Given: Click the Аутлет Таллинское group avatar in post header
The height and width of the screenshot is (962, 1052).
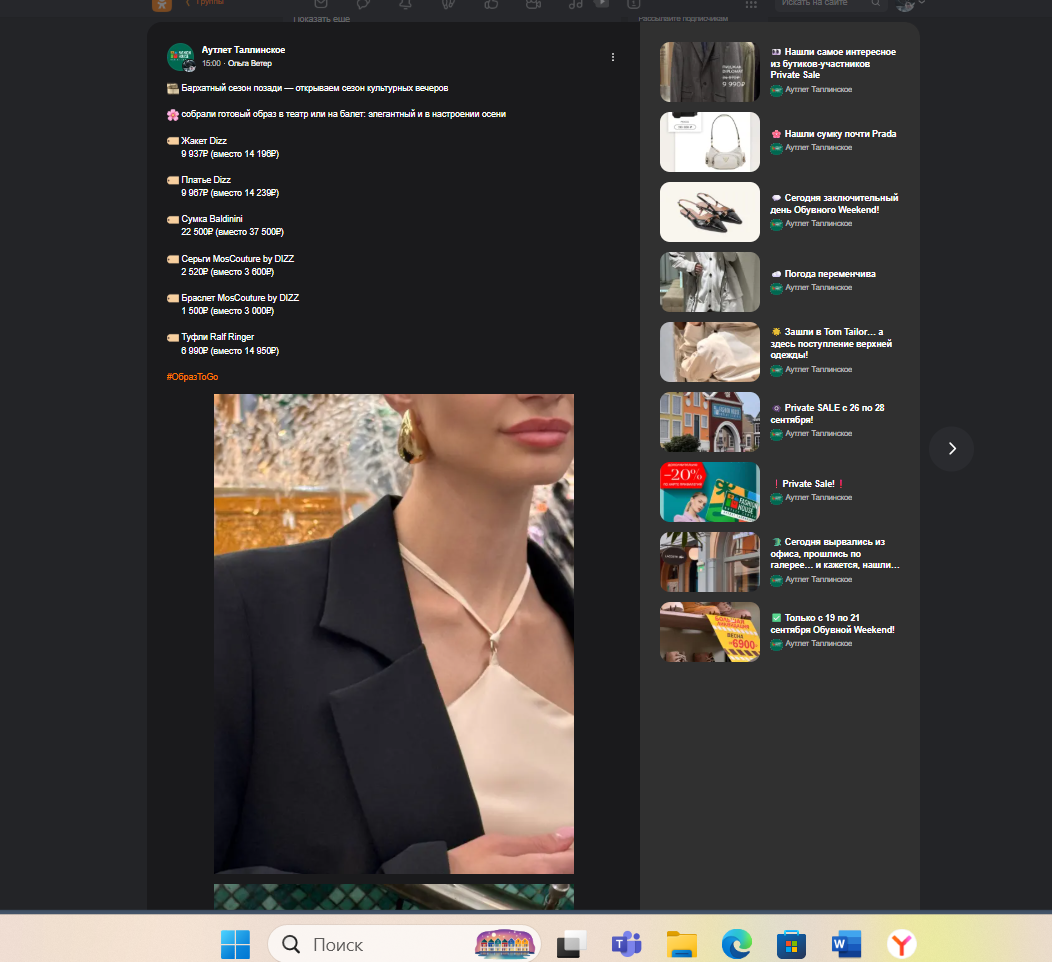Looking at the screenshot, I should coord(180,57).
